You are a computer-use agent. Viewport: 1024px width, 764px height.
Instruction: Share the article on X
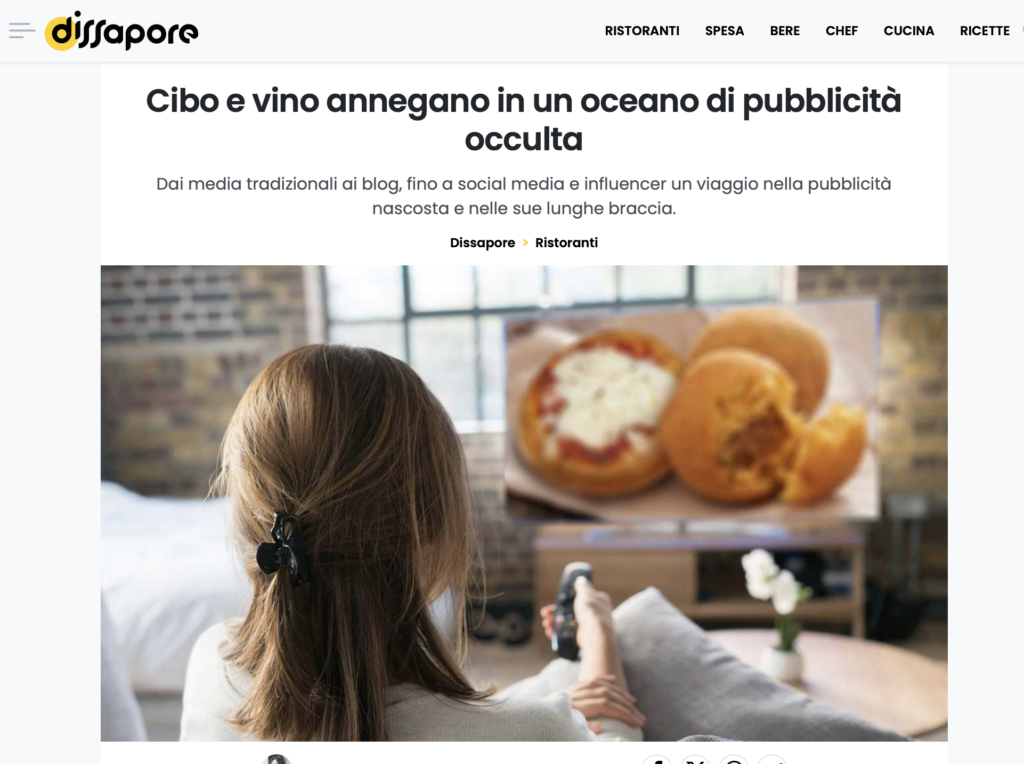coord(696,761)
